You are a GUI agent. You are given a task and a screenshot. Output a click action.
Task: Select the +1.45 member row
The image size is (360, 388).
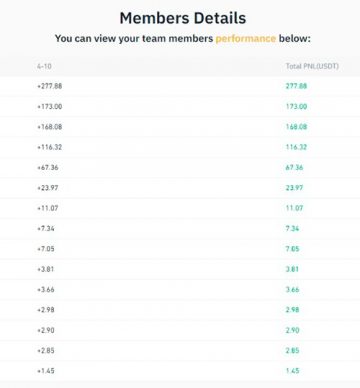[180, 371]
